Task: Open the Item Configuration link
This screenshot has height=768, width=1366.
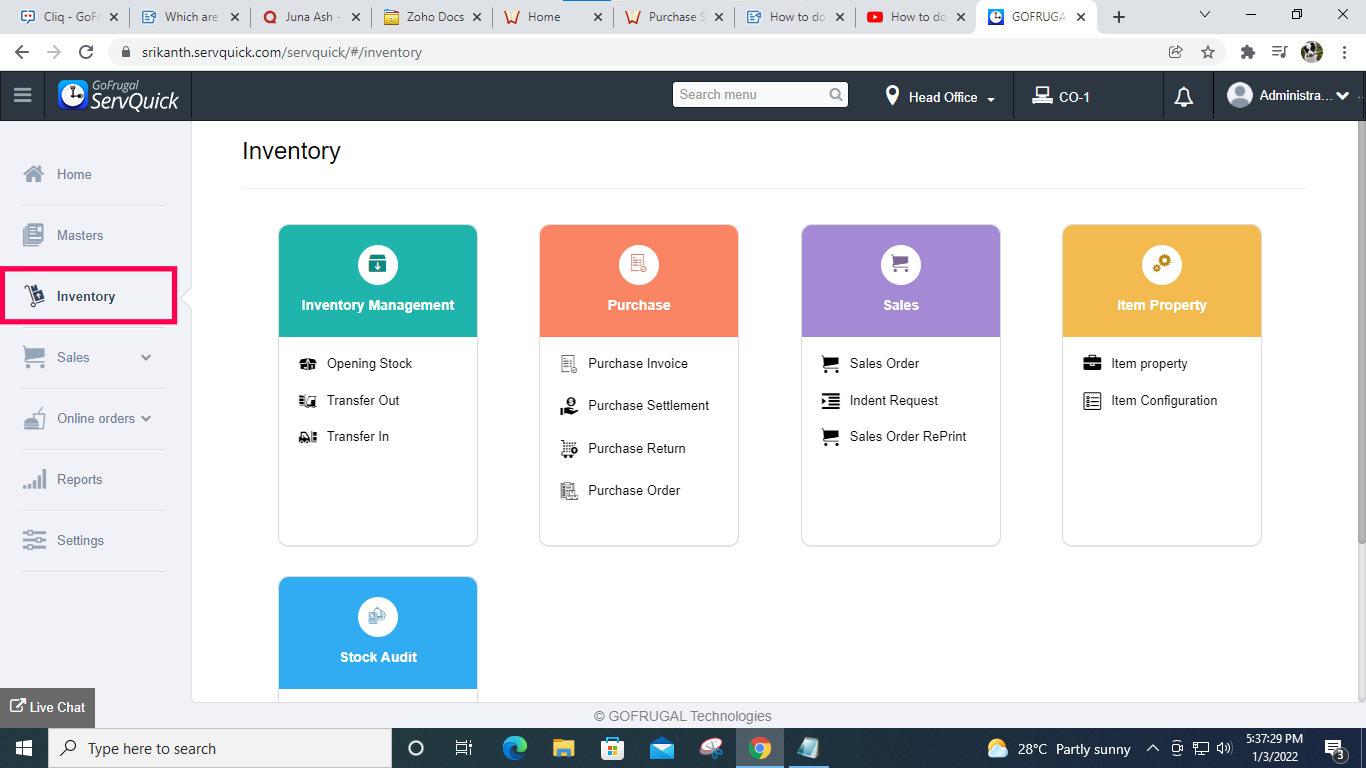Action: [x=1164, y=401]
